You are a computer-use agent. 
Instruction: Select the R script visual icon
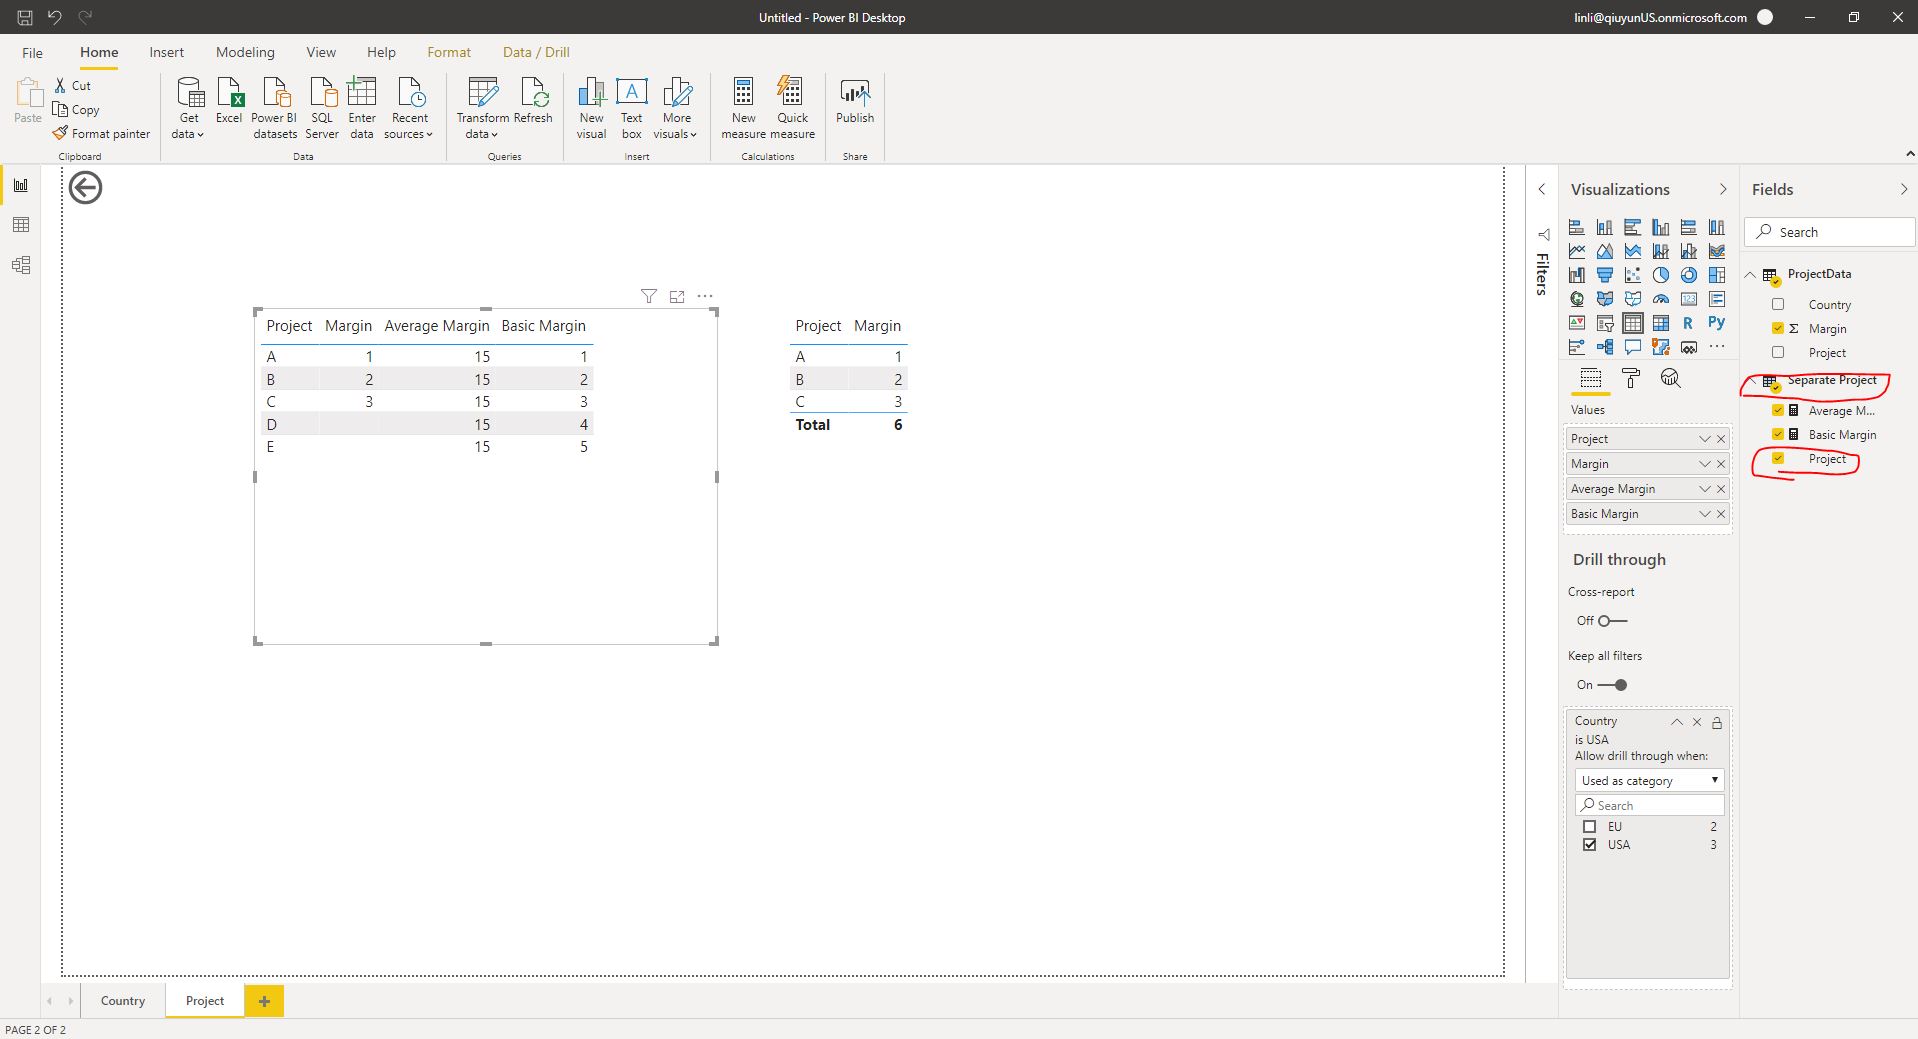pos(1688,323)
